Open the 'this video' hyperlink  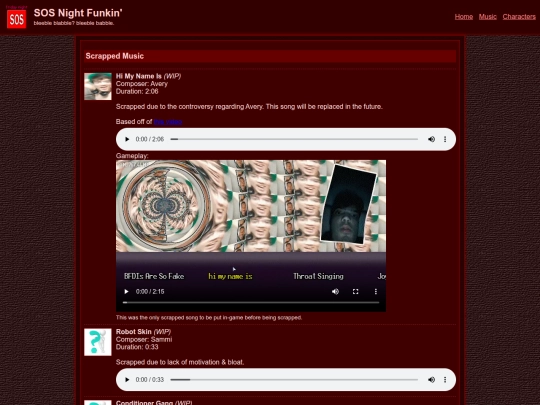[x=168, y=122]
